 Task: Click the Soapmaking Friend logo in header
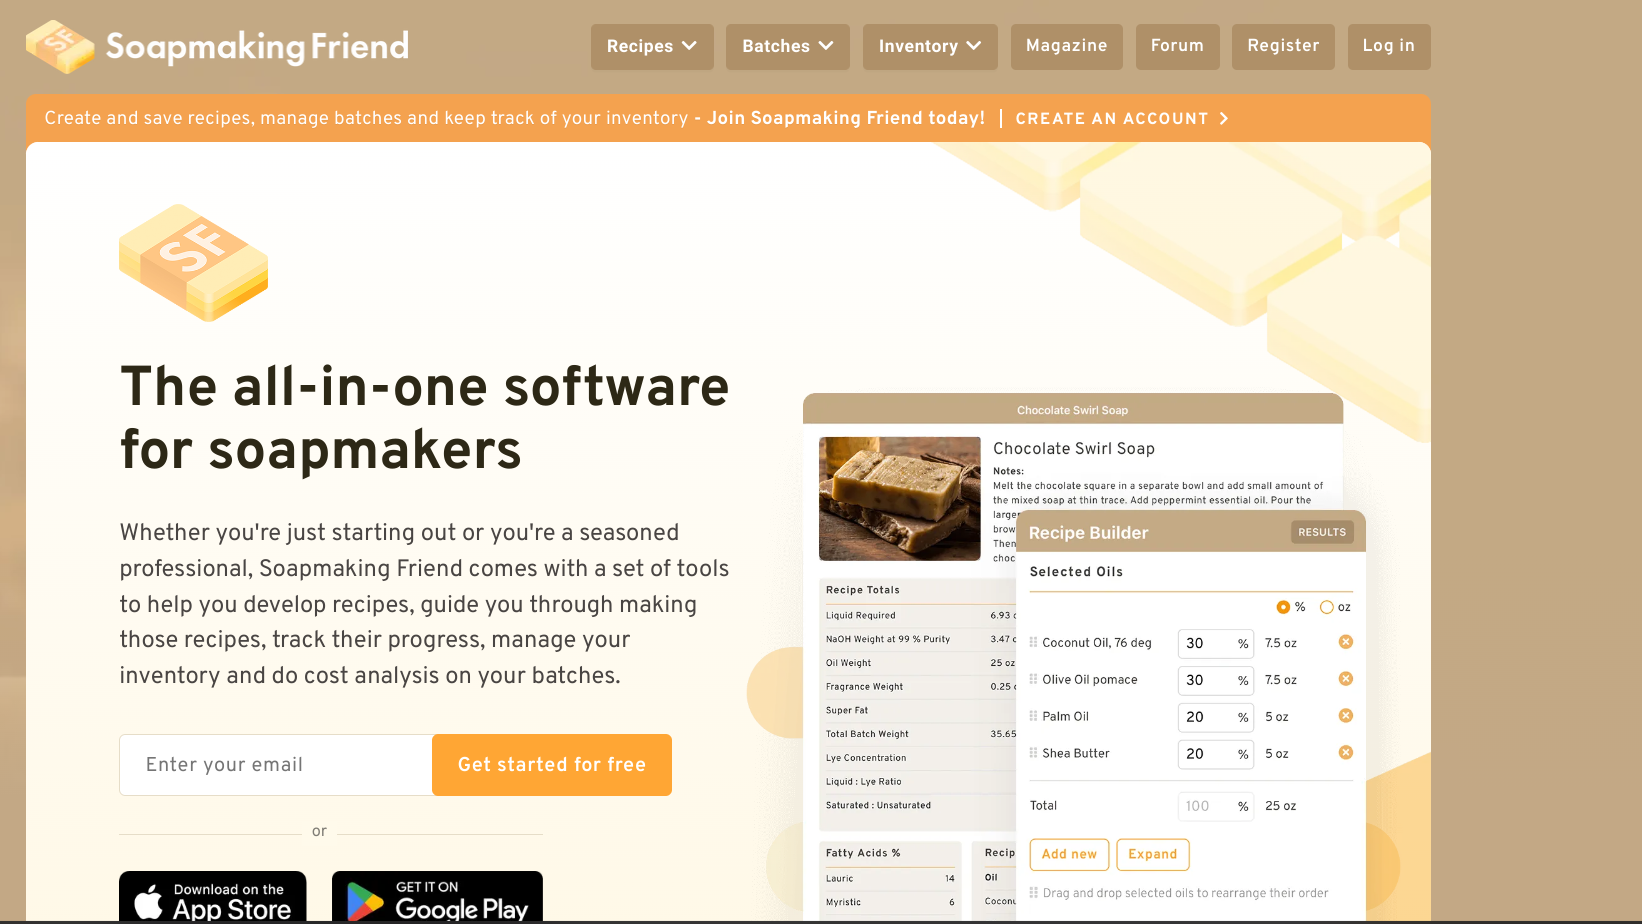pyautogui.click(x=217, y=46)
